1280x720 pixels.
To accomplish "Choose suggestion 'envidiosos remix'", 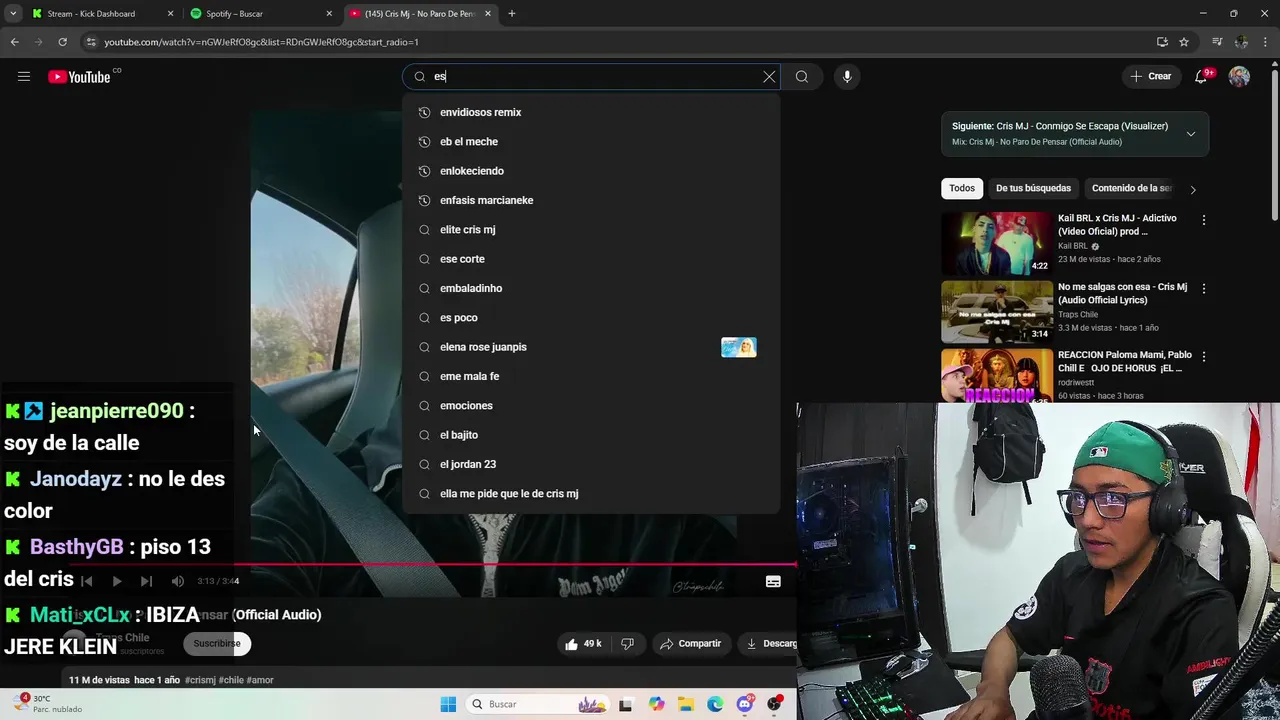I will (x=591, y=112).
